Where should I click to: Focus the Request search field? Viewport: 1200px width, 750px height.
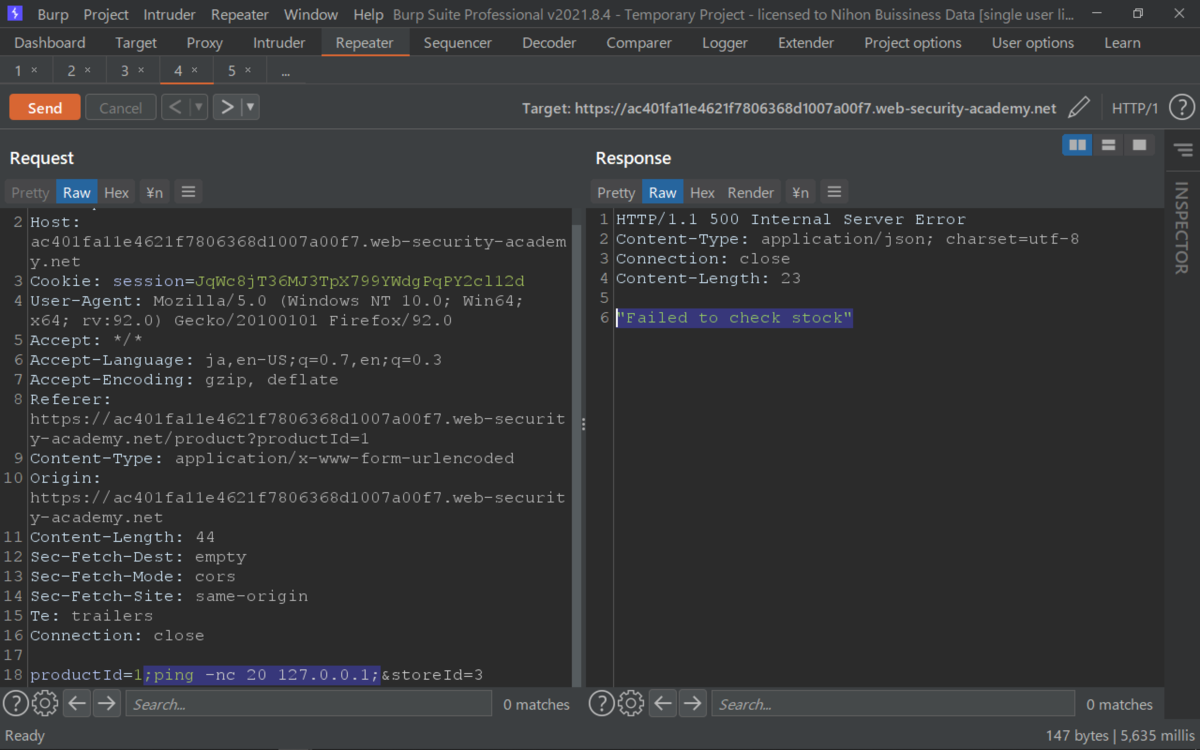[309, 704]
